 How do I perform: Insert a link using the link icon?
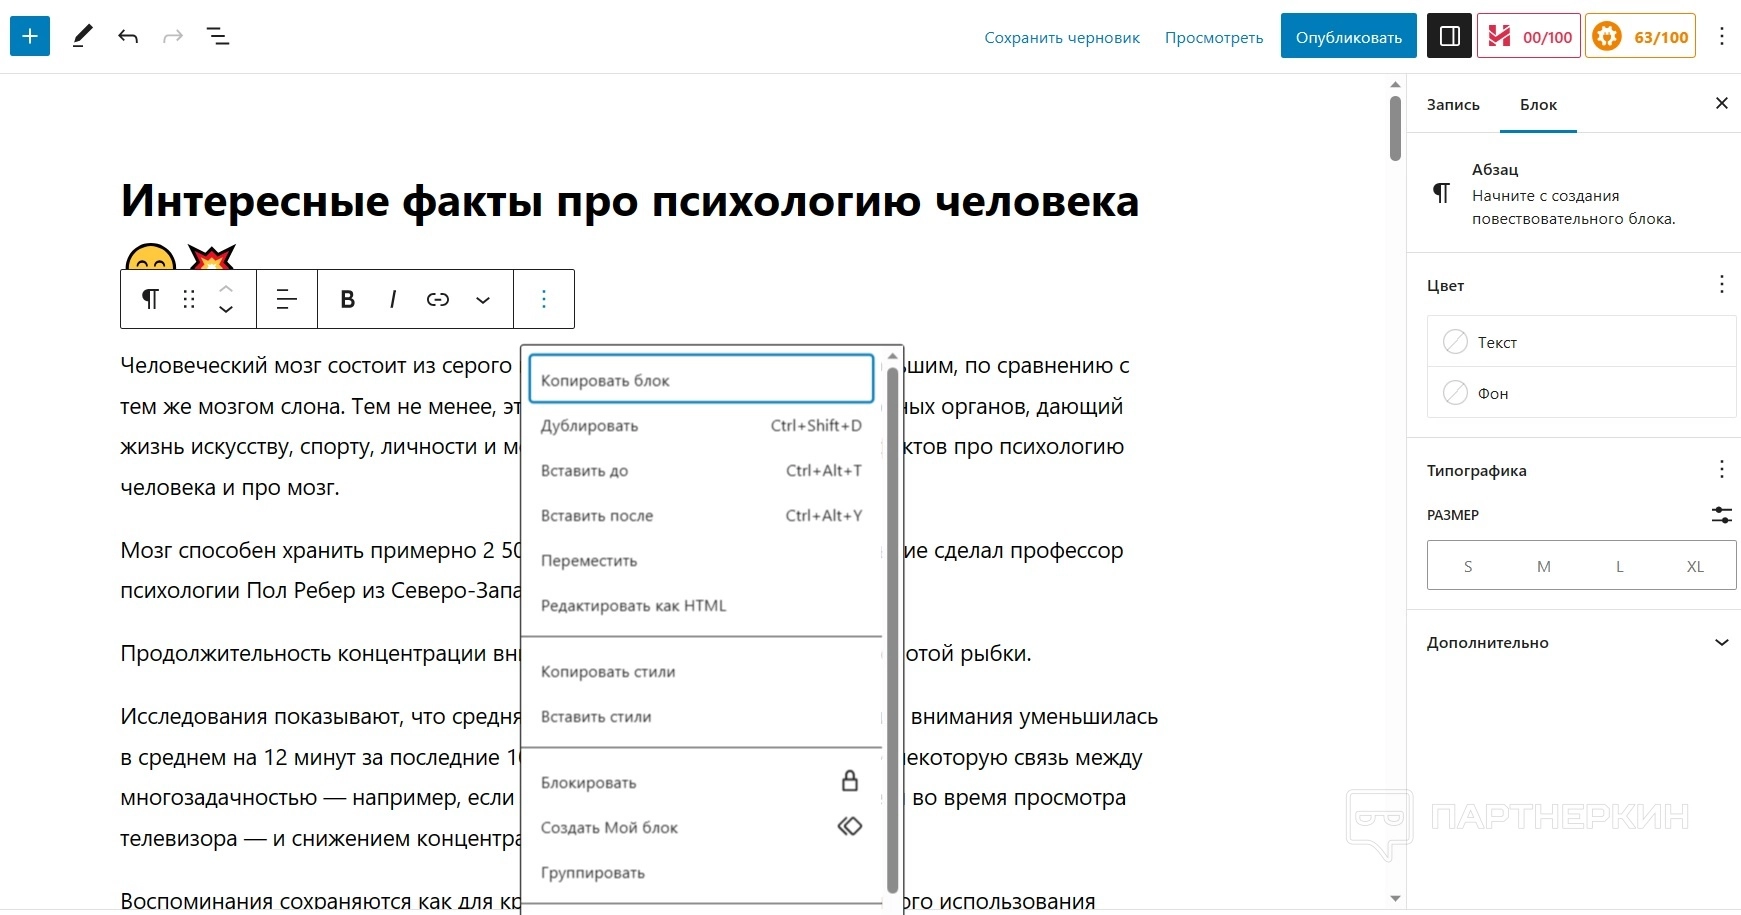[x=438, y=299]
